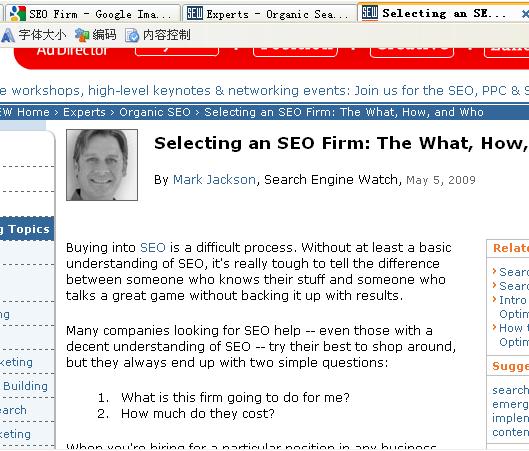Go to the SEW Home breadcrumb link
This screenshot has width=529, height=451.
[25, 112]
